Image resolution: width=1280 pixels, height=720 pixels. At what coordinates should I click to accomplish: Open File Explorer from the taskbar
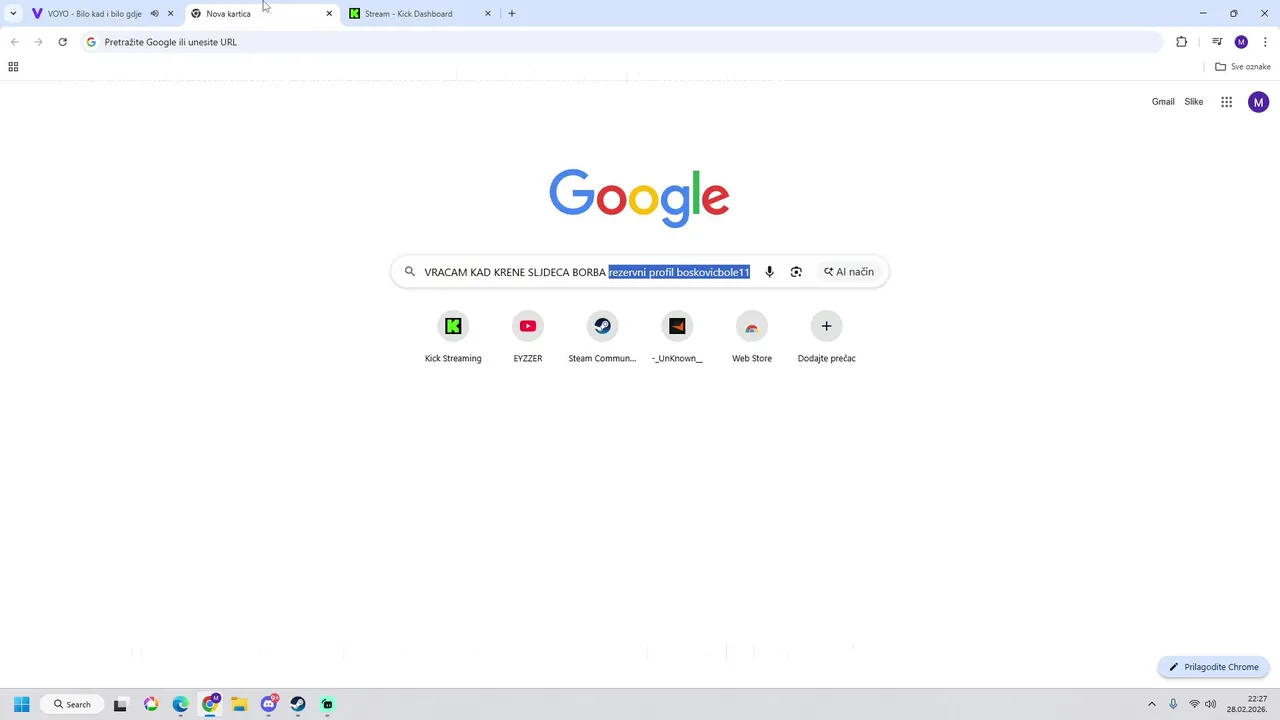click(239, 704)
